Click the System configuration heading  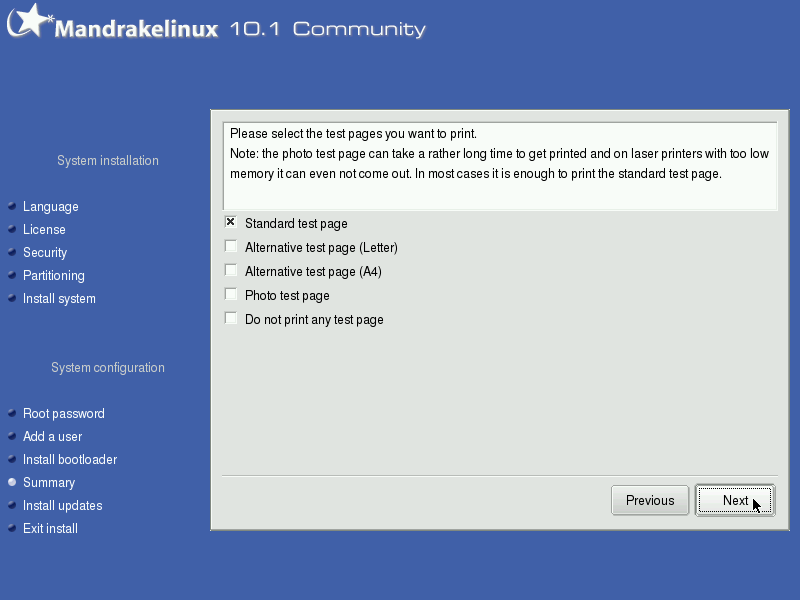[x=108, y=368]
